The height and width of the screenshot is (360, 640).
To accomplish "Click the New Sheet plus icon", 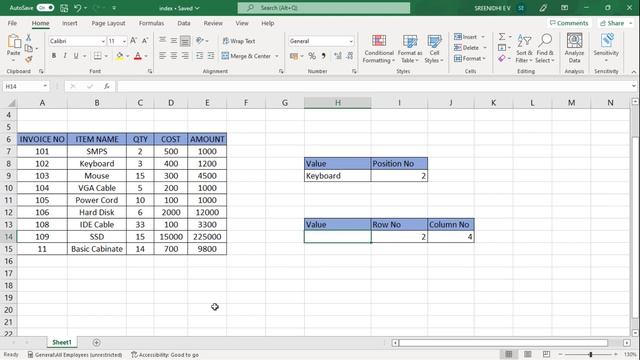I will pos(96,342).
